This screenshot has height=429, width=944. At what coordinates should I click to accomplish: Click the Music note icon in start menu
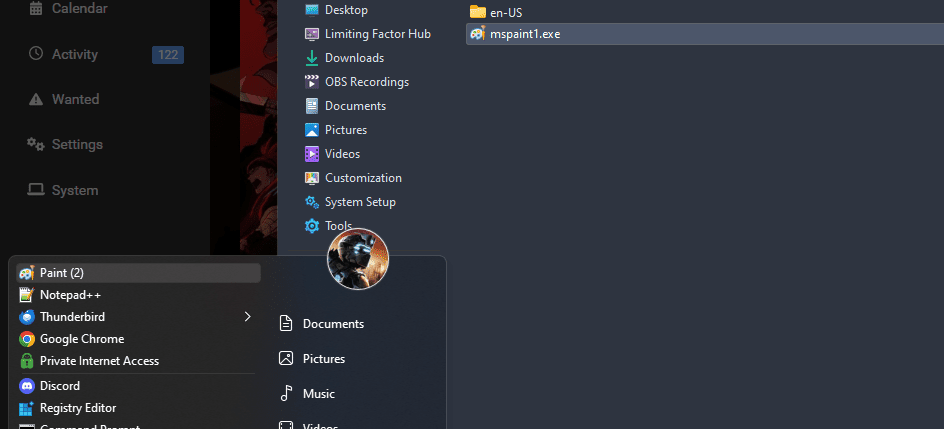286,394
